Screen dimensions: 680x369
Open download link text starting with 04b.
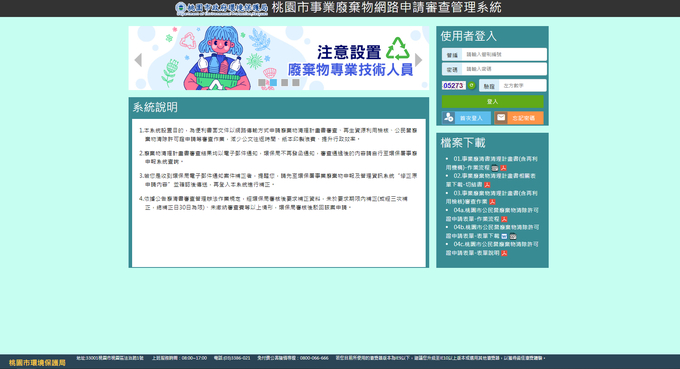[x=492, y=232]
